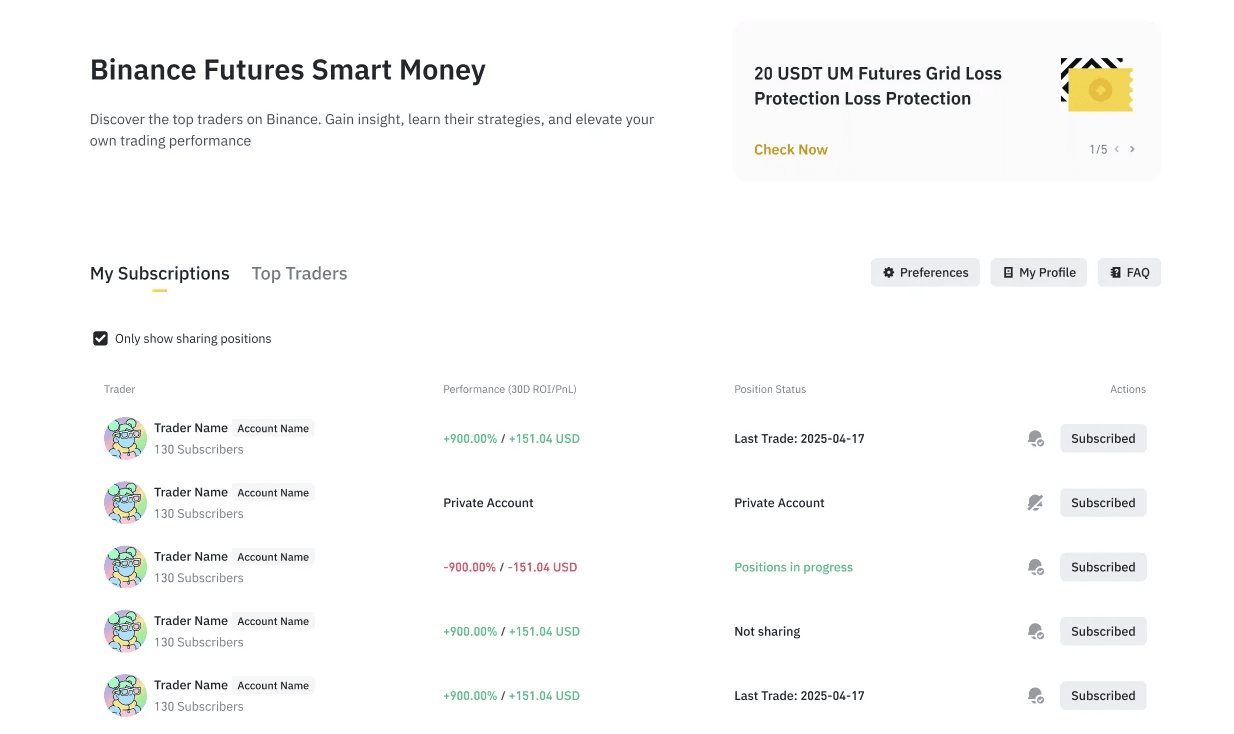The width and height of the screenshot is (1234, 734).
Task: Click the muted bell icon in Private Account row
Action: coord(1035,503)
